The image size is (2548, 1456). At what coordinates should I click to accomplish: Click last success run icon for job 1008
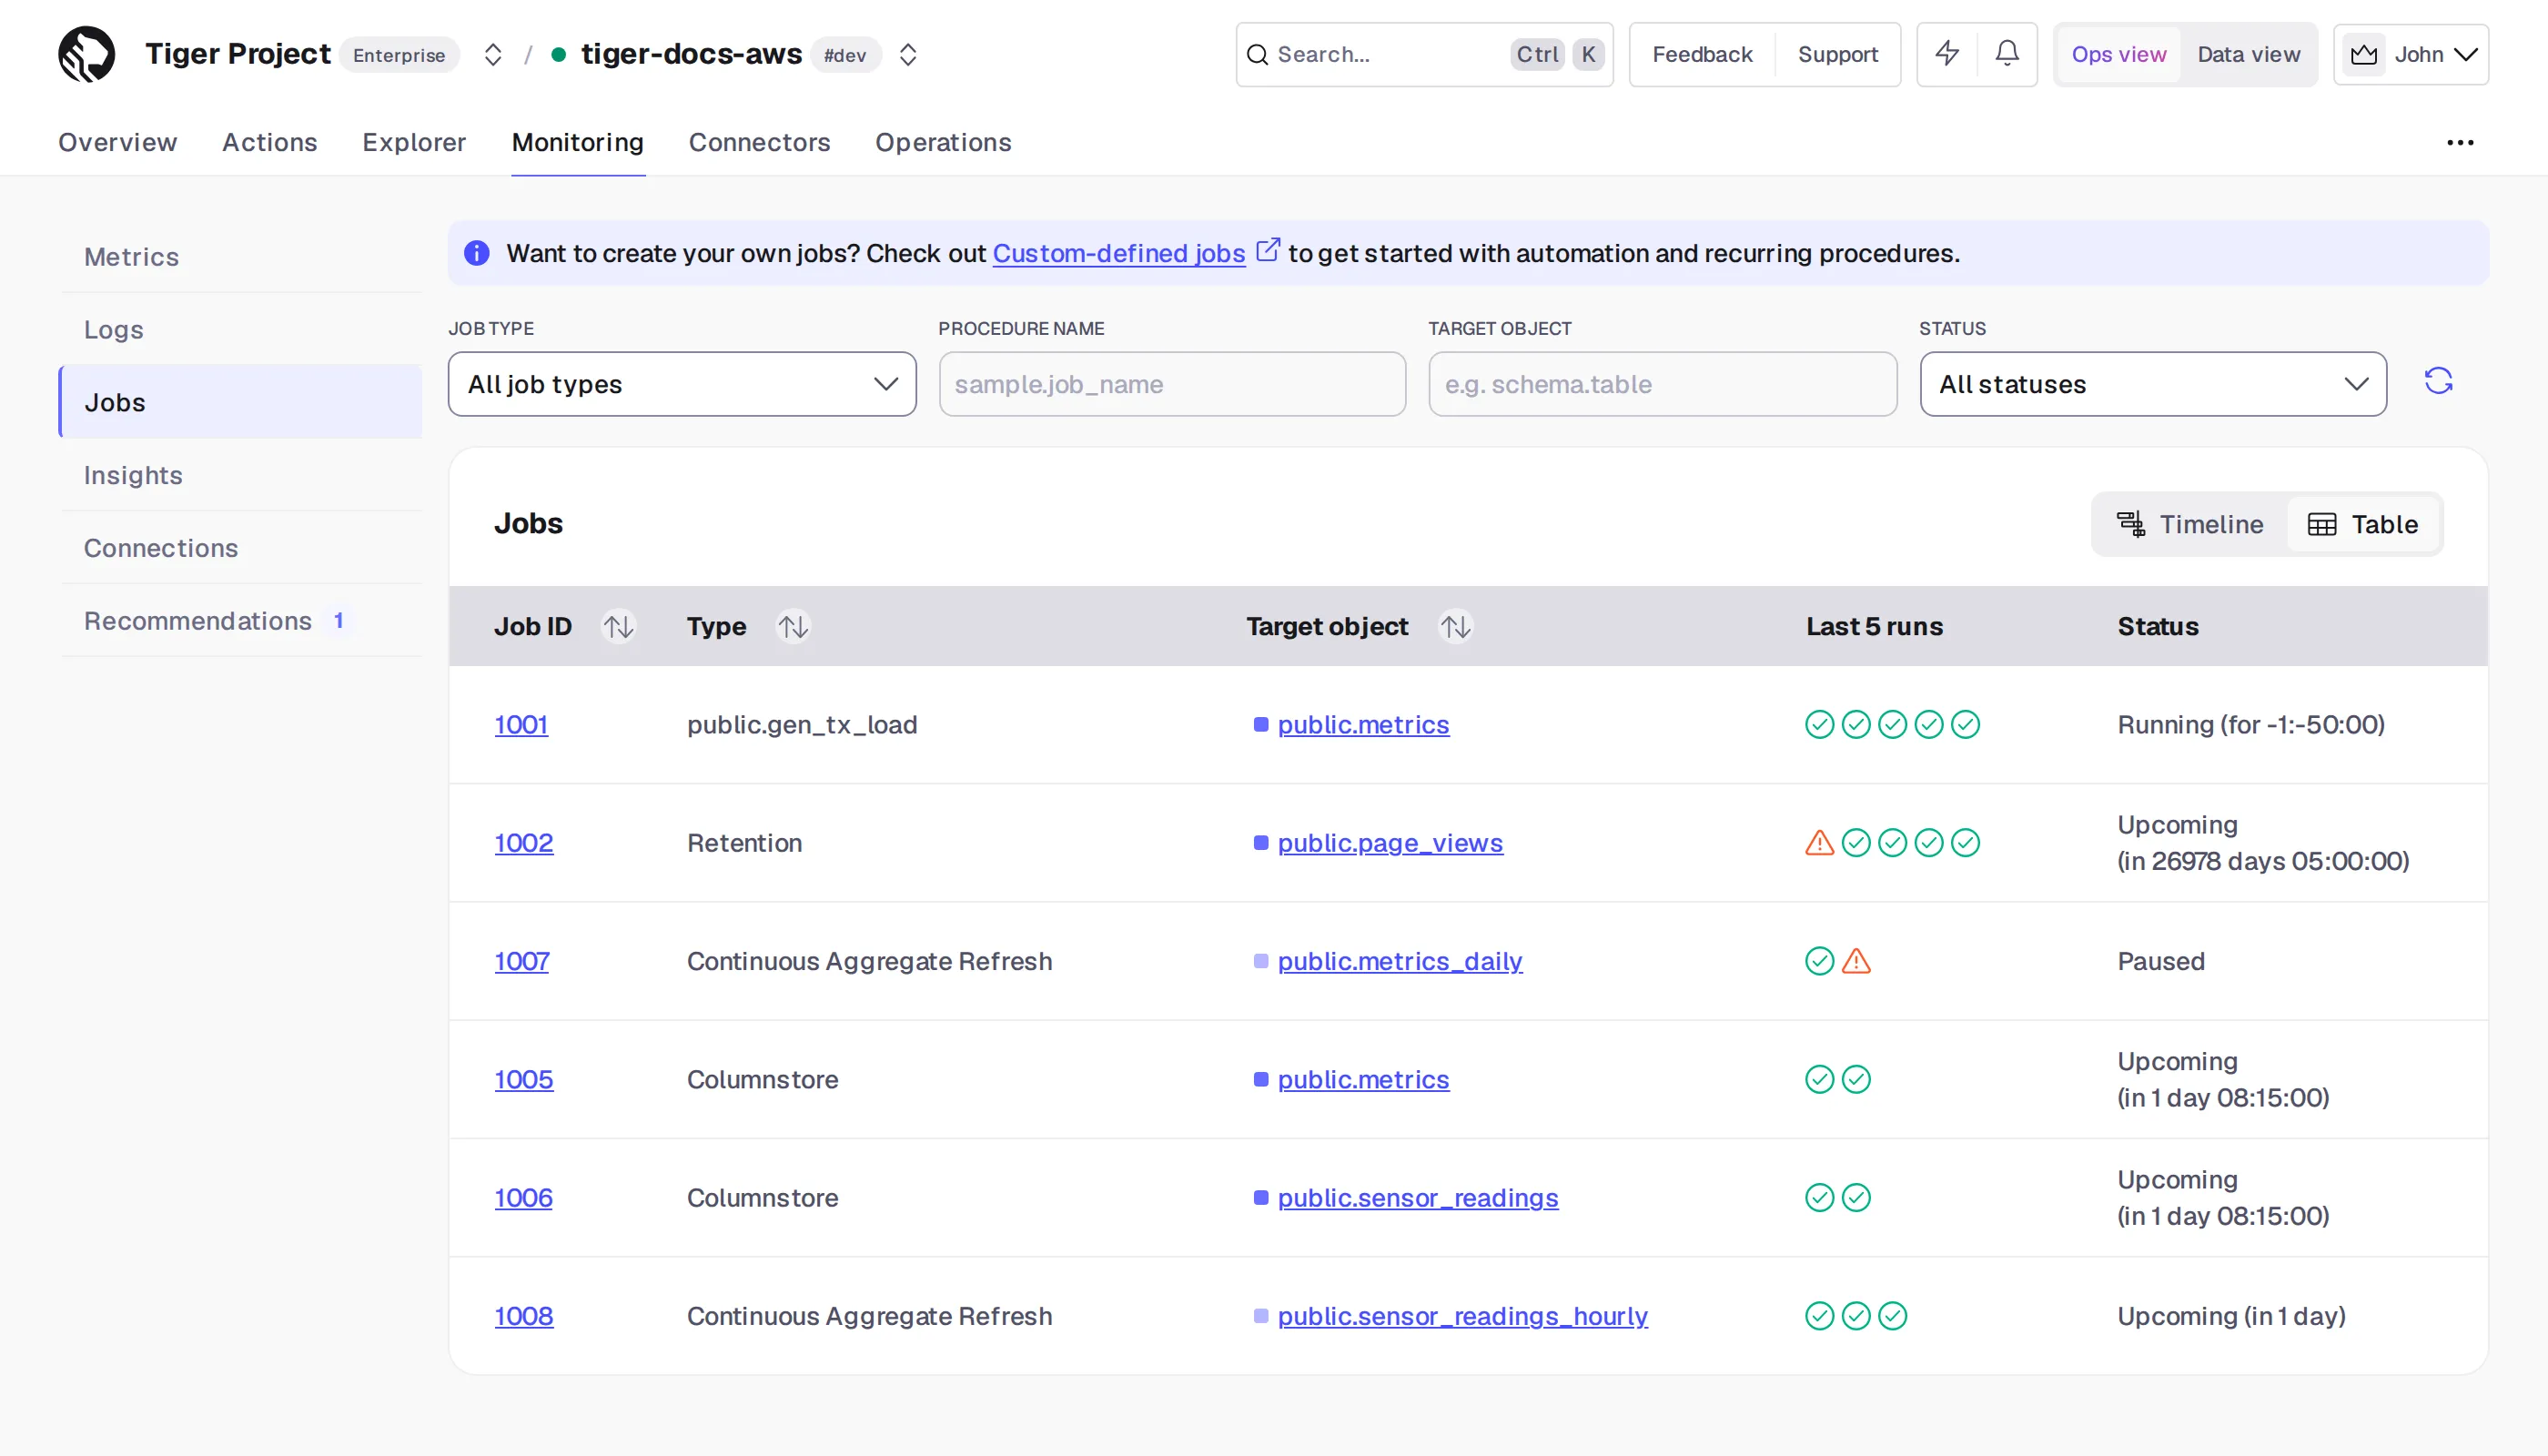[x=1892, y=1316]
